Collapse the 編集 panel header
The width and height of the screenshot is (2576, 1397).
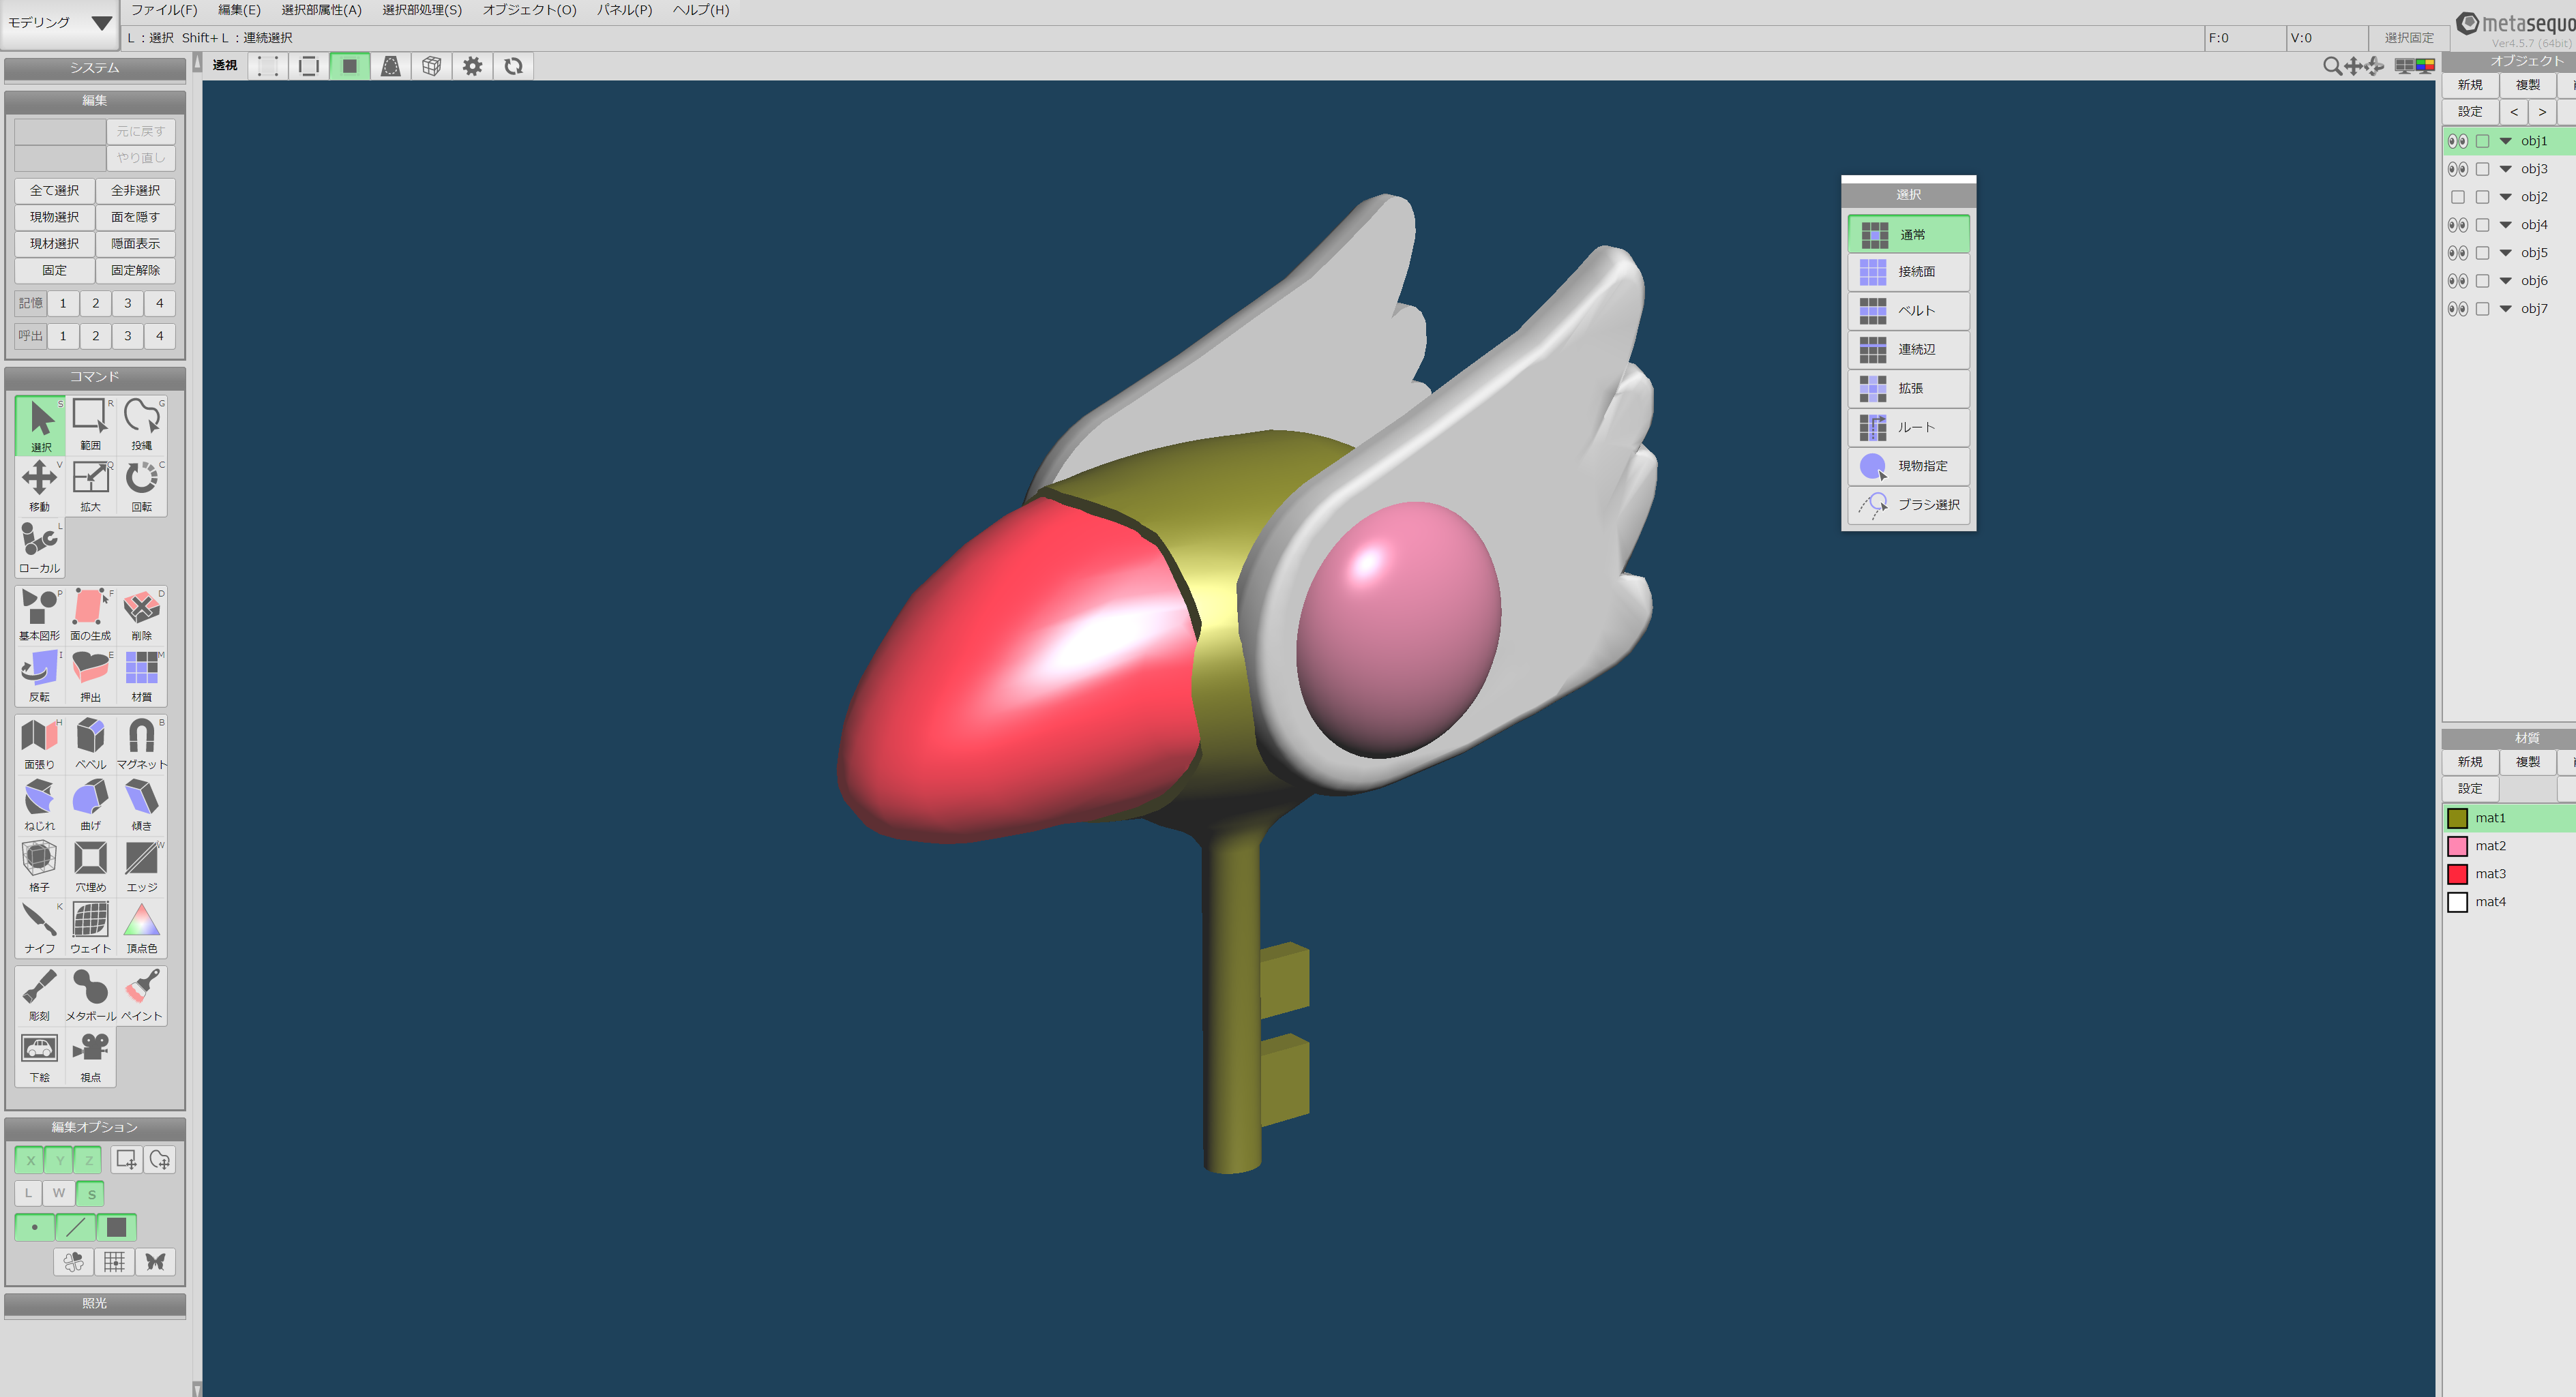(95, 101)
